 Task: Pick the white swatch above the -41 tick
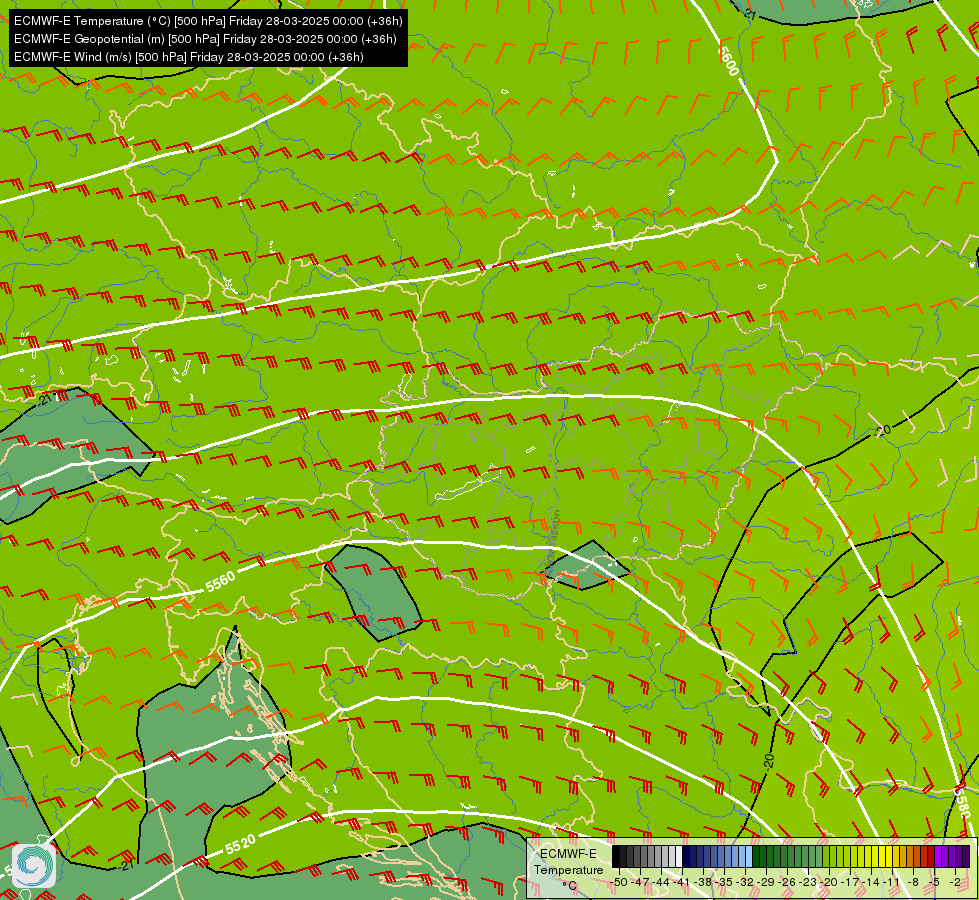679,856
